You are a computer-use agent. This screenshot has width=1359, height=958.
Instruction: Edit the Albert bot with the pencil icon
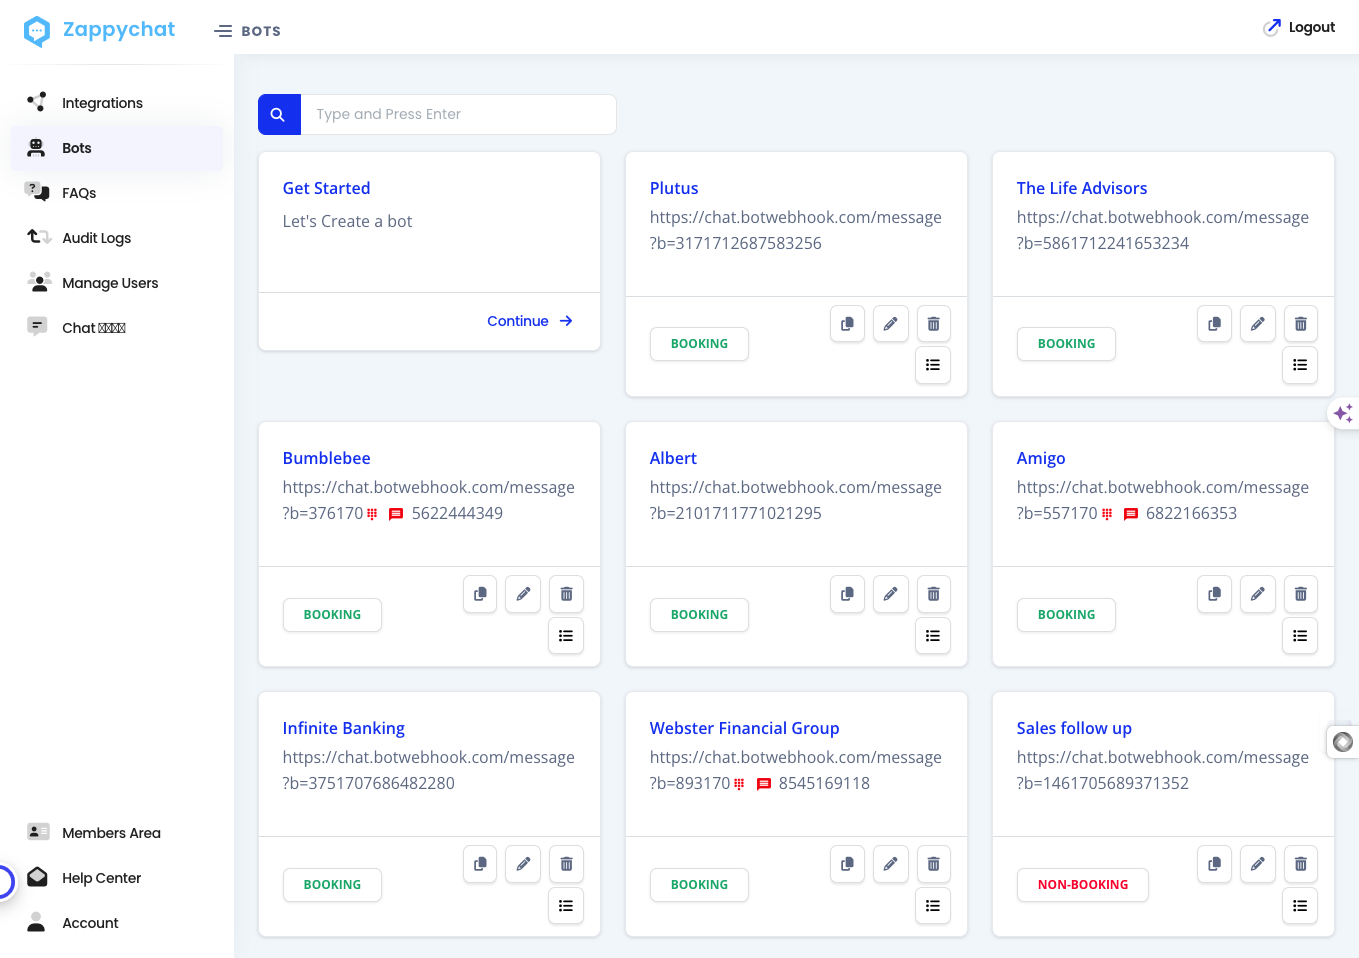coord(890,594)
